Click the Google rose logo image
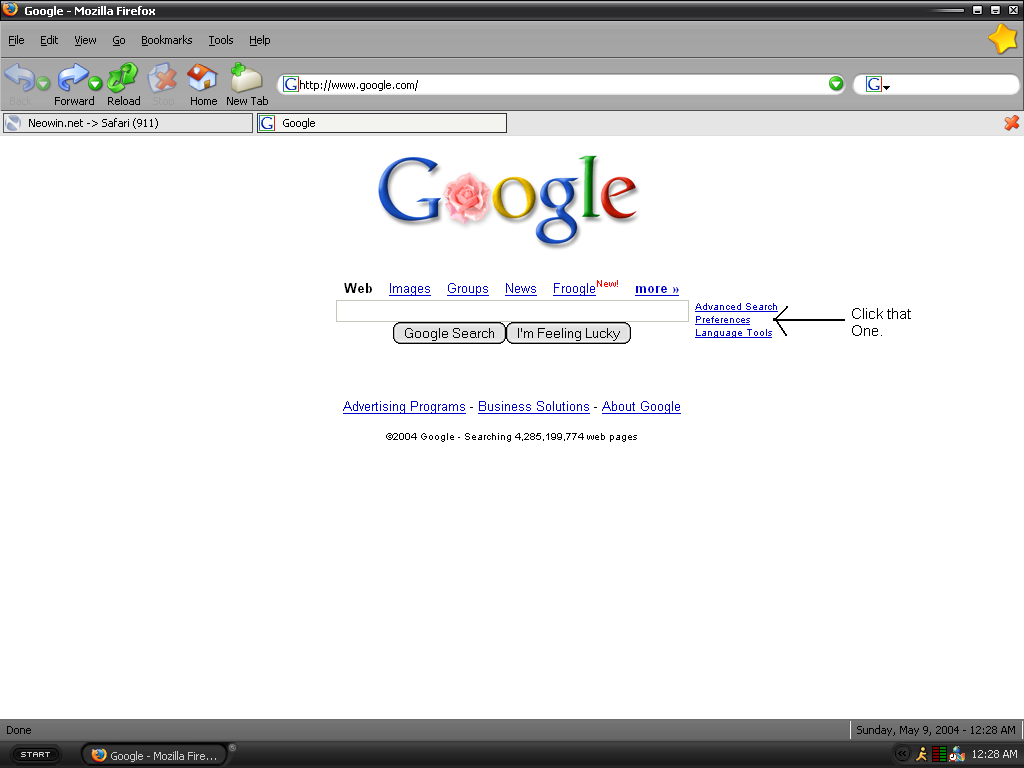The width and height of the screenshot is (1024, 768). 508,200
